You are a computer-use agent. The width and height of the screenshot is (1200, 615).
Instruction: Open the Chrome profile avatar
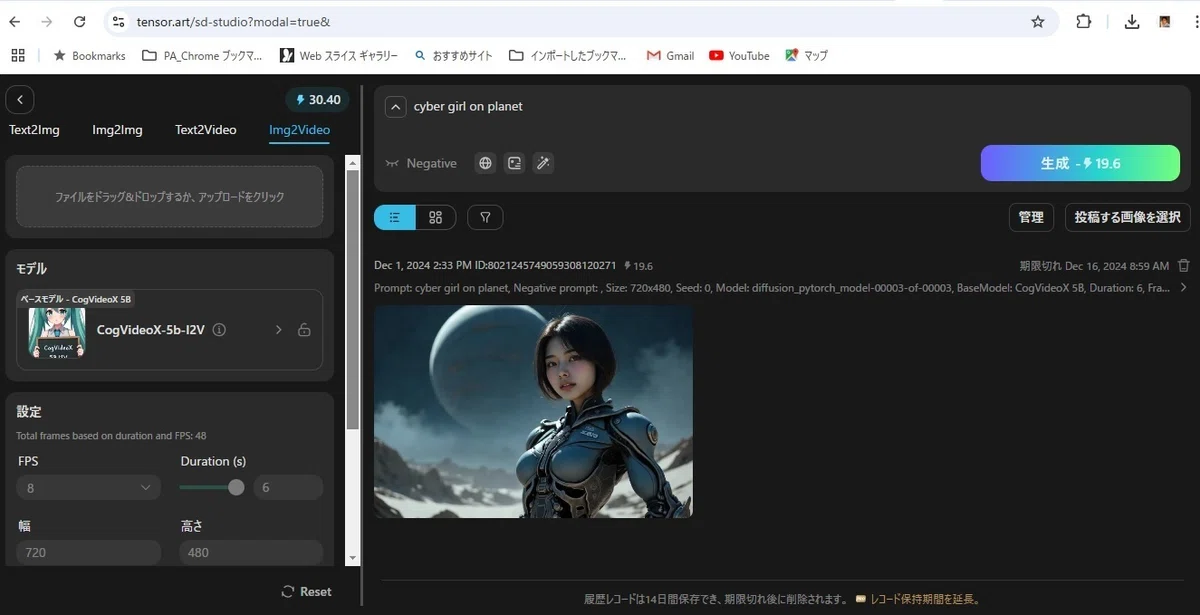pyautogui.click(x=1165, y=21)
